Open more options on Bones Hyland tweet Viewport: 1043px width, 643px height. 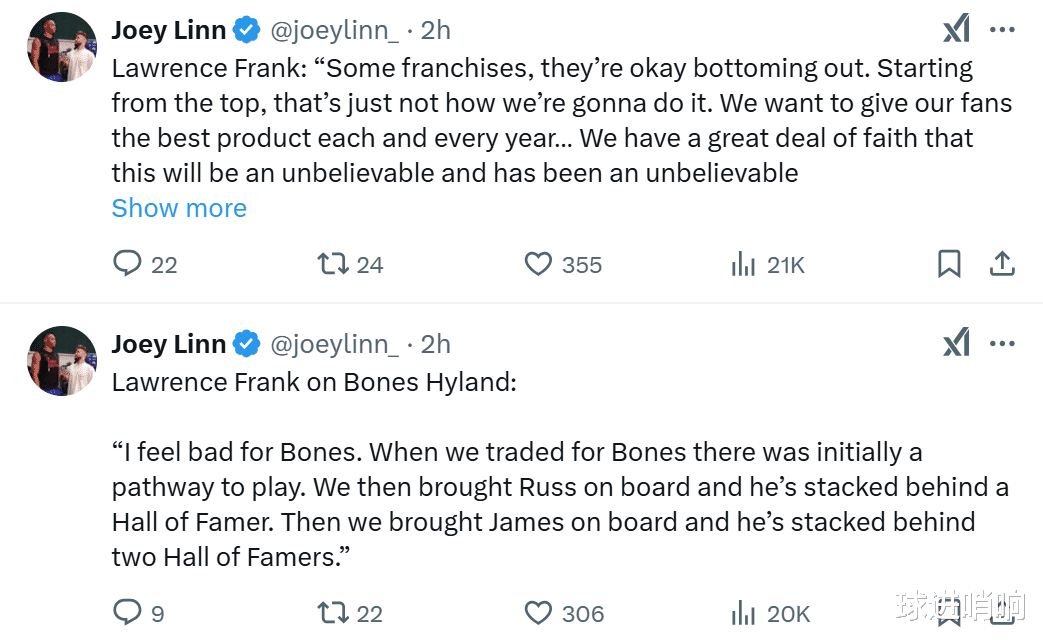click(x=1002, y=344)
